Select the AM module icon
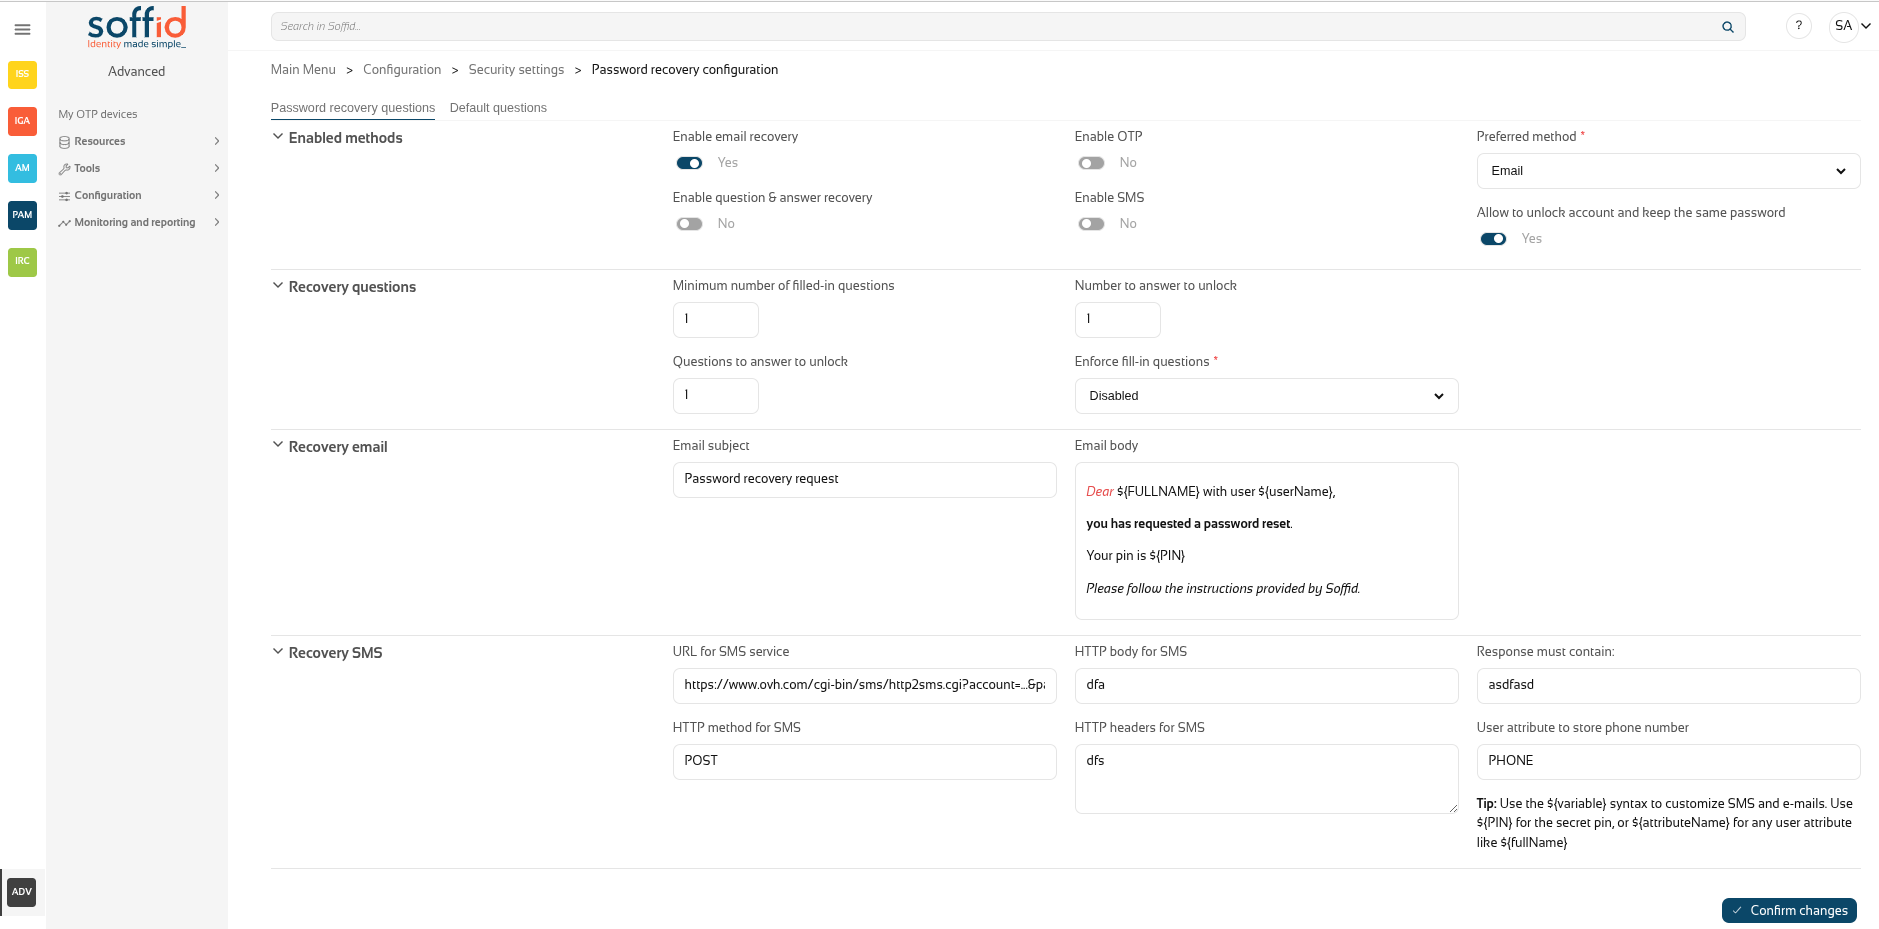 tap(22, 168)
